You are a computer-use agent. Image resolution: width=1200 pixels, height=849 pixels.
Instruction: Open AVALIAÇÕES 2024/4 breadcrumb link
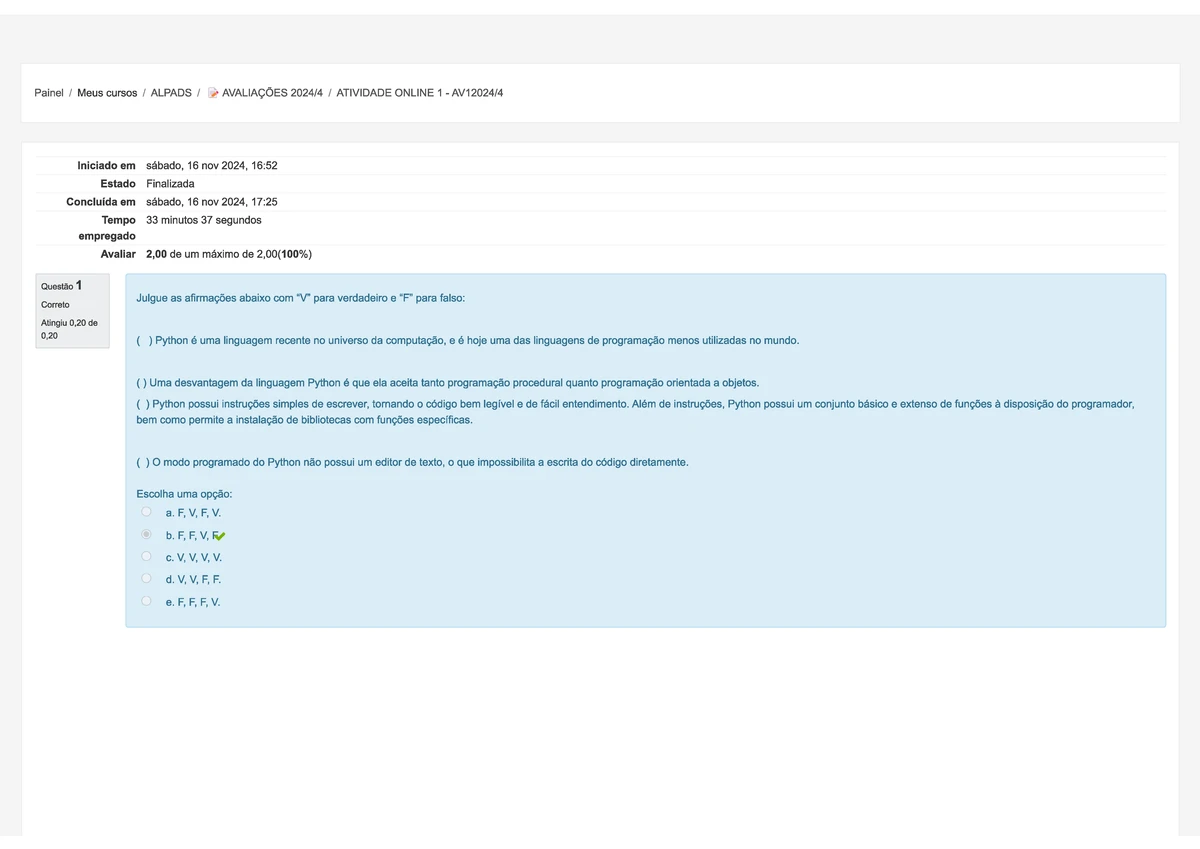[x=272, y=93]
